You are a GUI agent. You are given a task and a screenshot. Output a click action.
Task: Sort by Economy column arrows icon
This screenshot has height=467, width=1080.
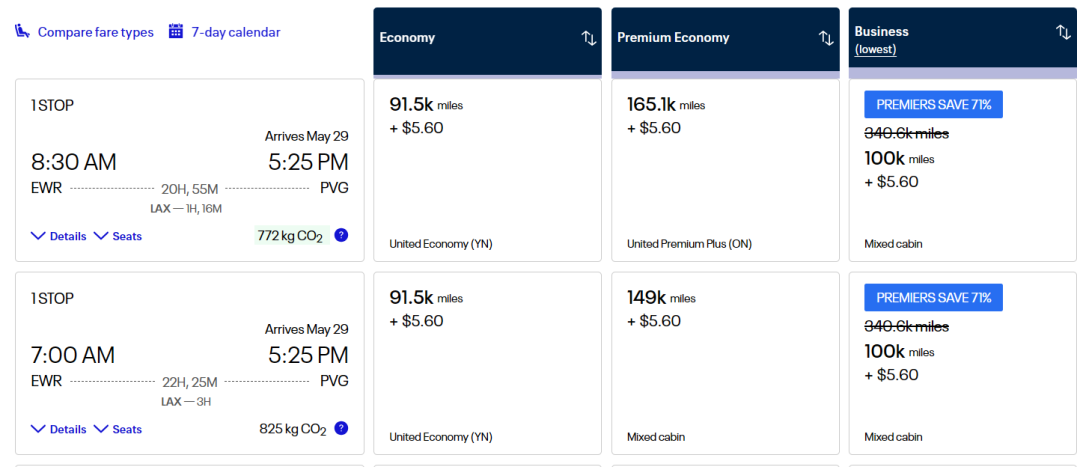point(589,38)
